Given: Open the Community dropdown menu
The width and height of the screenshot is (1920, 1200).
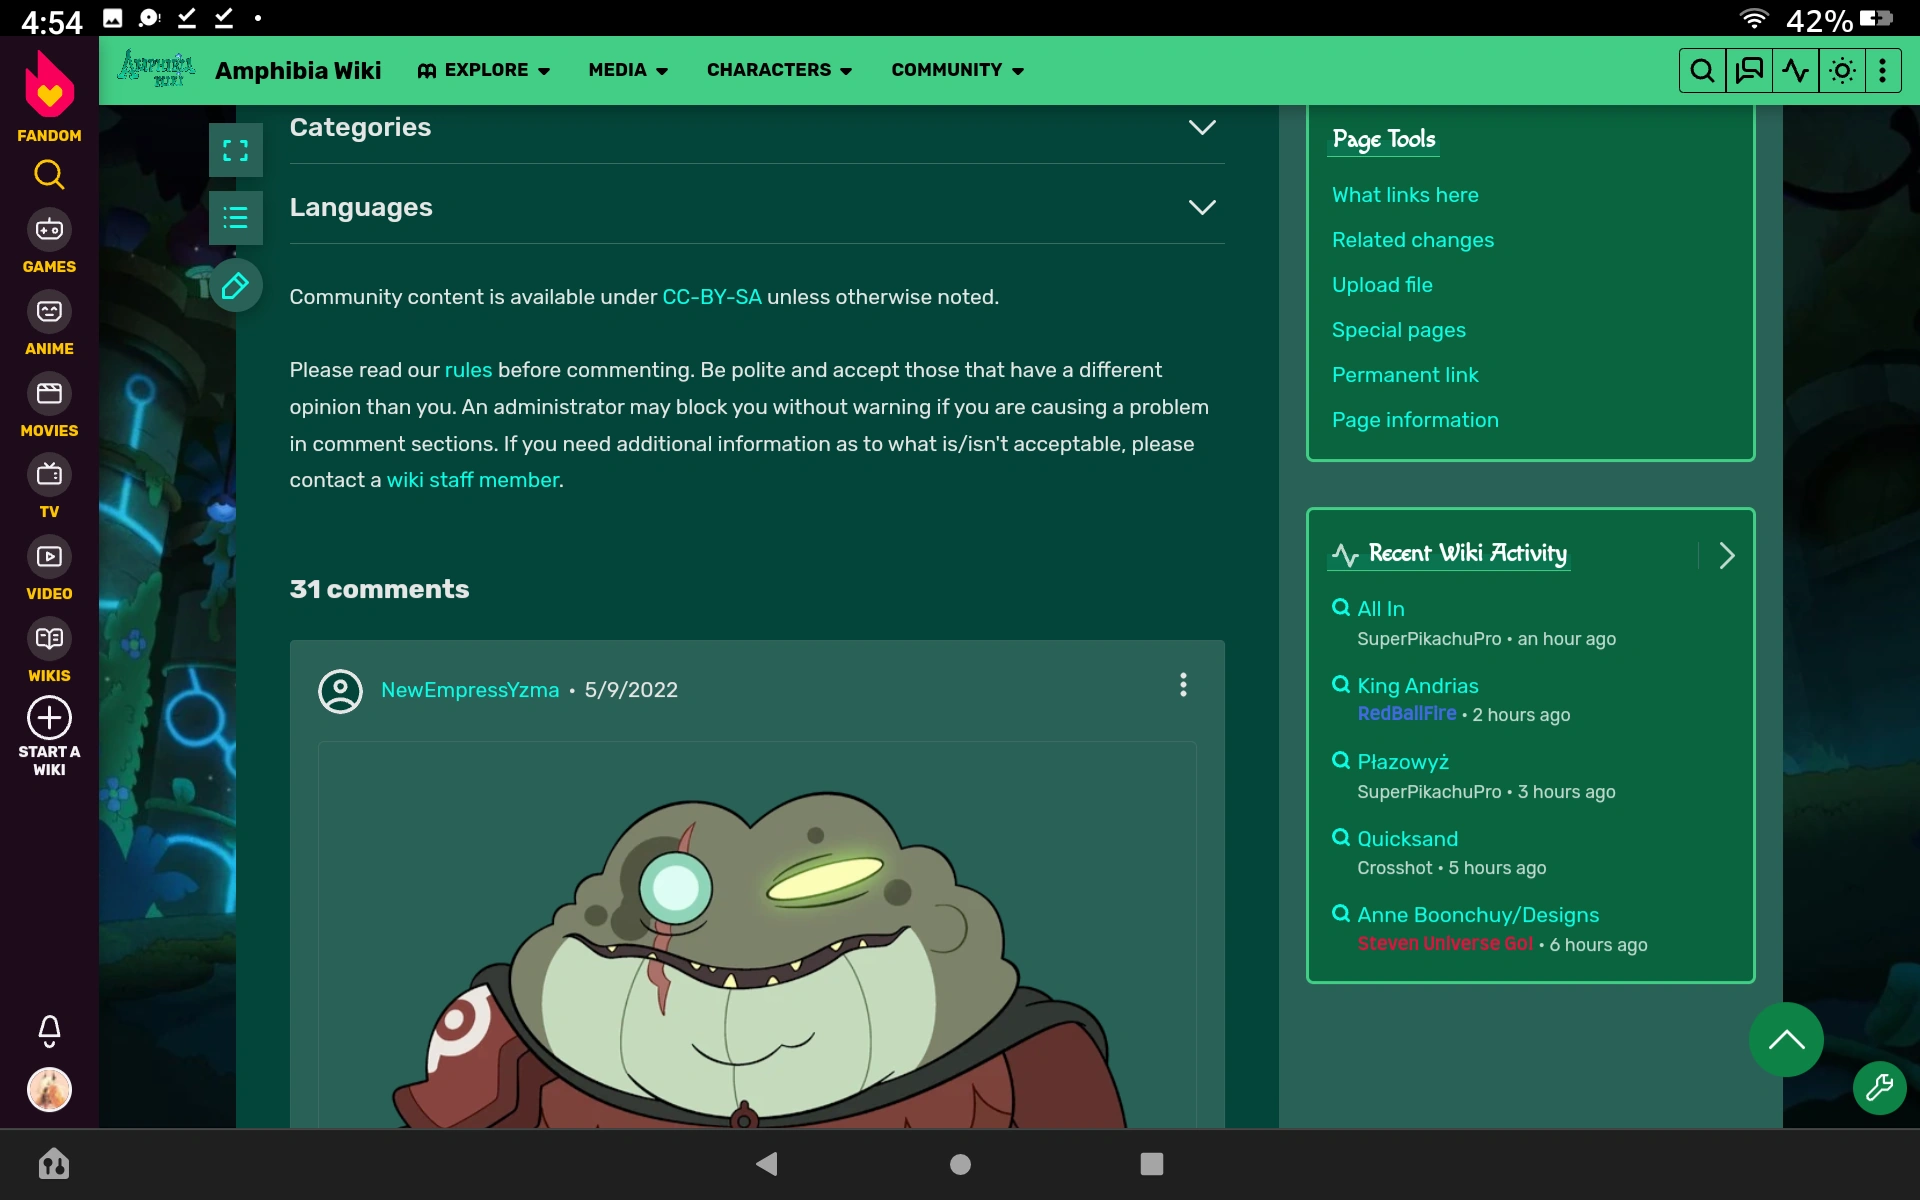Looking at the screenshot, I should click(957, 70).
